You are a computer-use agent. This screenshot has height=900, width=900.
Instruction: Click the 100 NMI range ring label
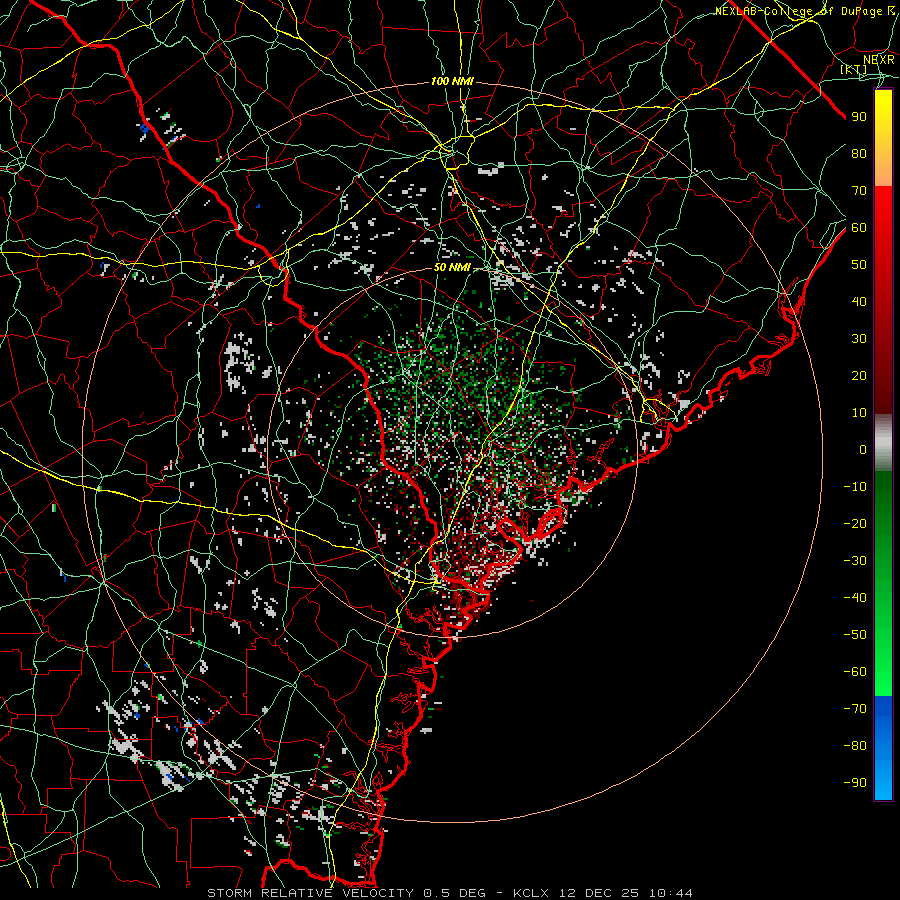(x=452, y=82)
